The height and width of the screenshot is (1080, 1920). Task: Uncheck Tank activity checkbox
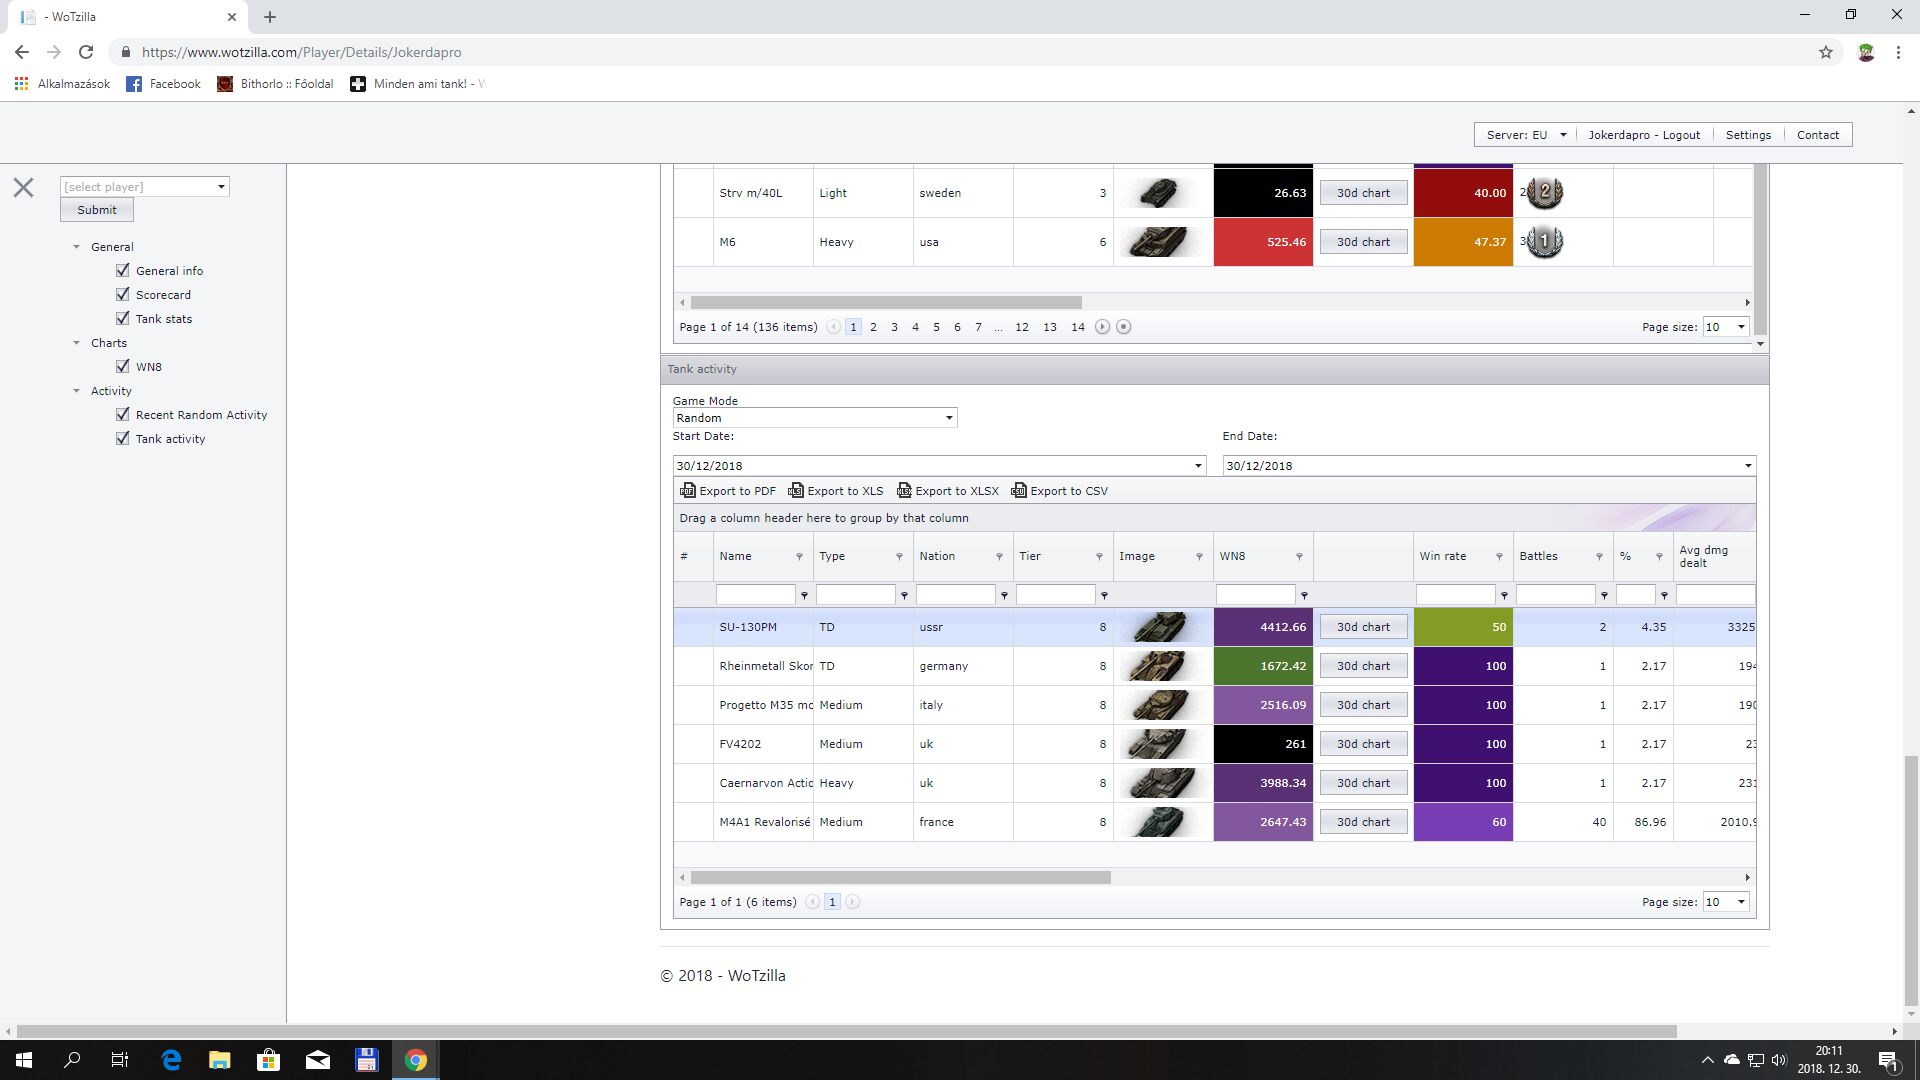coord(123,438)
